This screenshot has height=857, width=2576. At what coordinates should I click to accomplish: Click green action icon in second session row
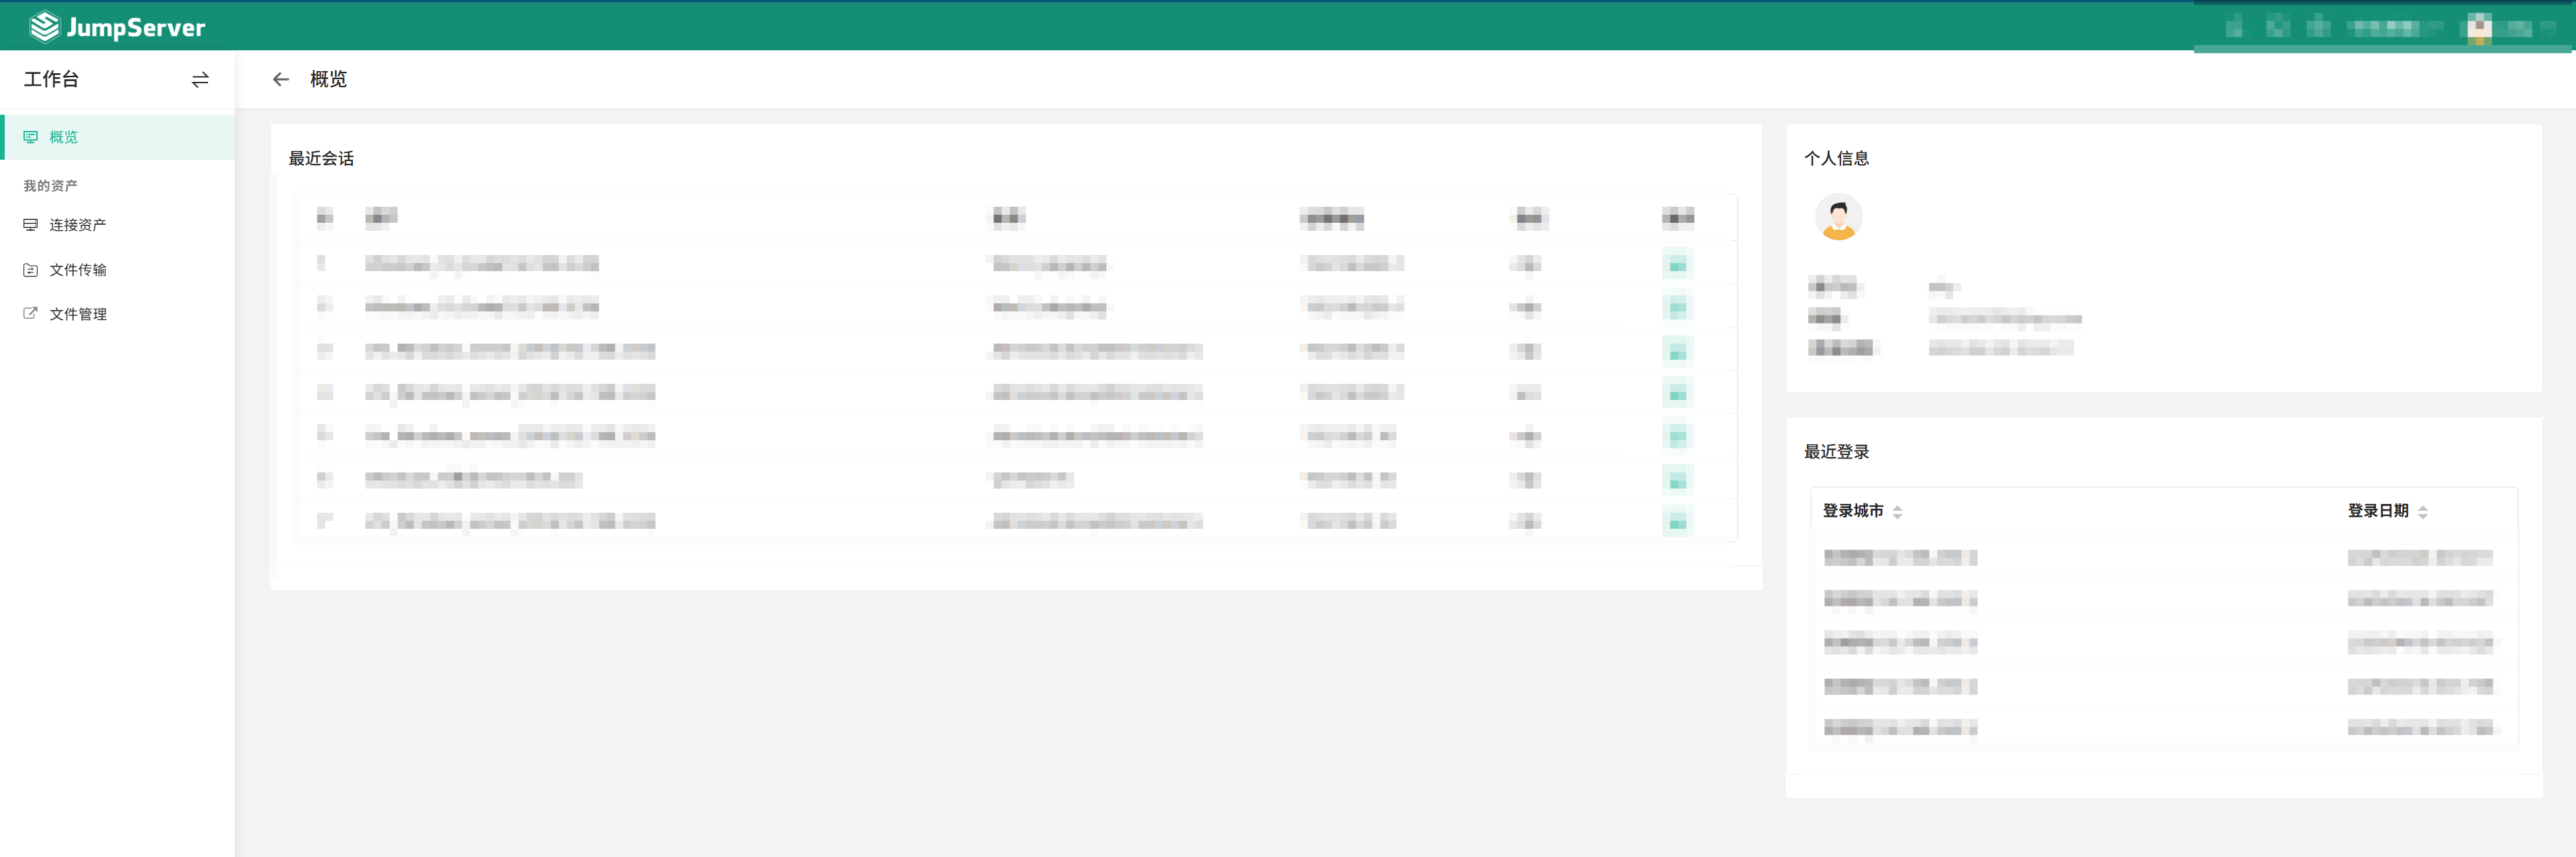[x=1677, y=308]
